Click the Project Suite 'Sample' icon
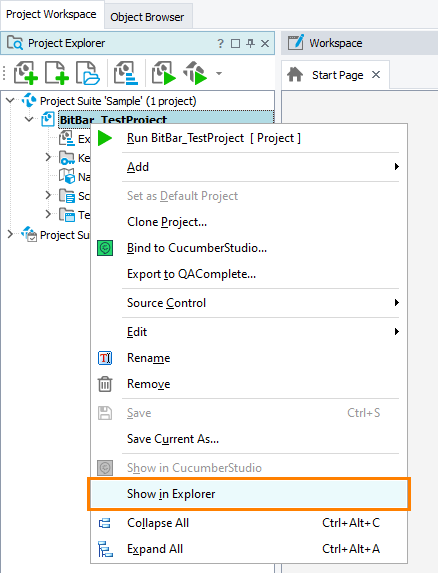The image size is (438, 573). point(29,100)
